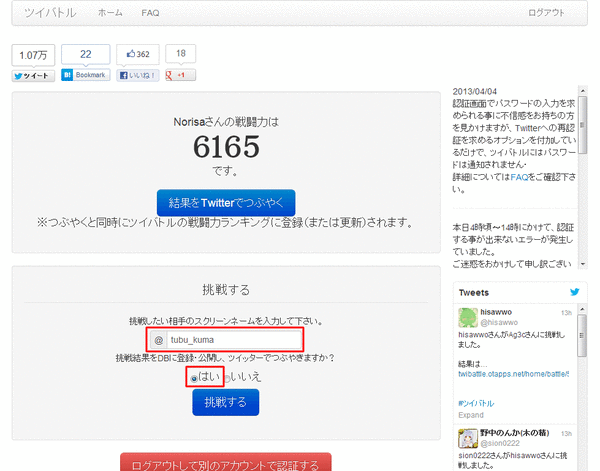
Task: Select the はい radio button
Action: click(194, 378)
